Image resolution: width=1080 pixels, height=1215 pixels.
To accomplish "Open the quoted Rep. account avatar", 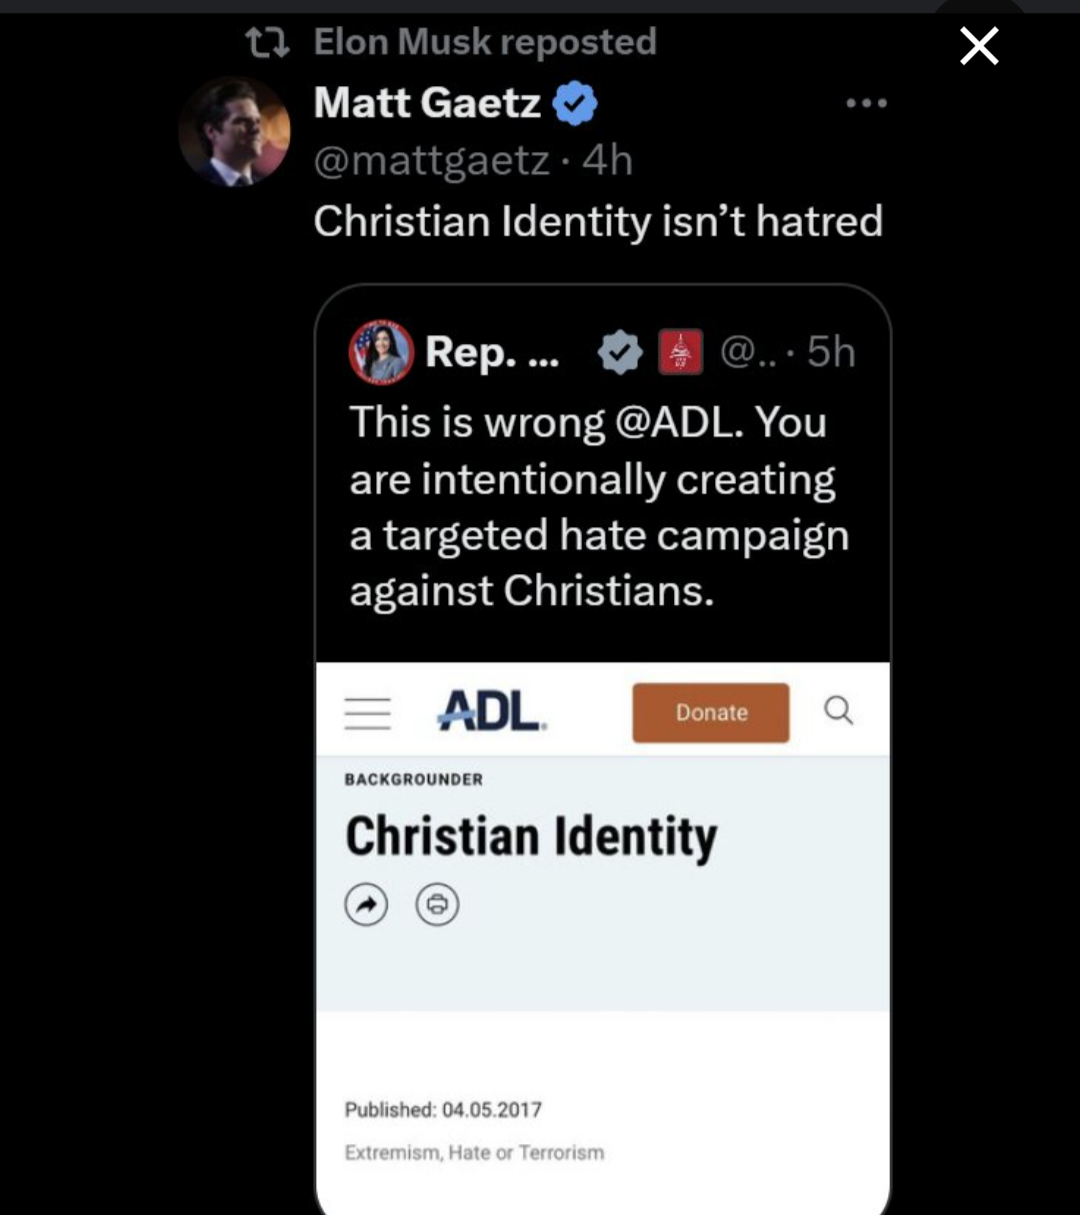I will 381,352.
